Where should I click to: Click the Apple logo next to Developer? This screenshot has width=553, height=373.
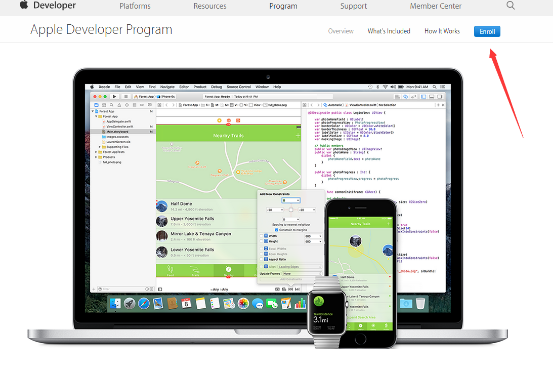point(24,5)
